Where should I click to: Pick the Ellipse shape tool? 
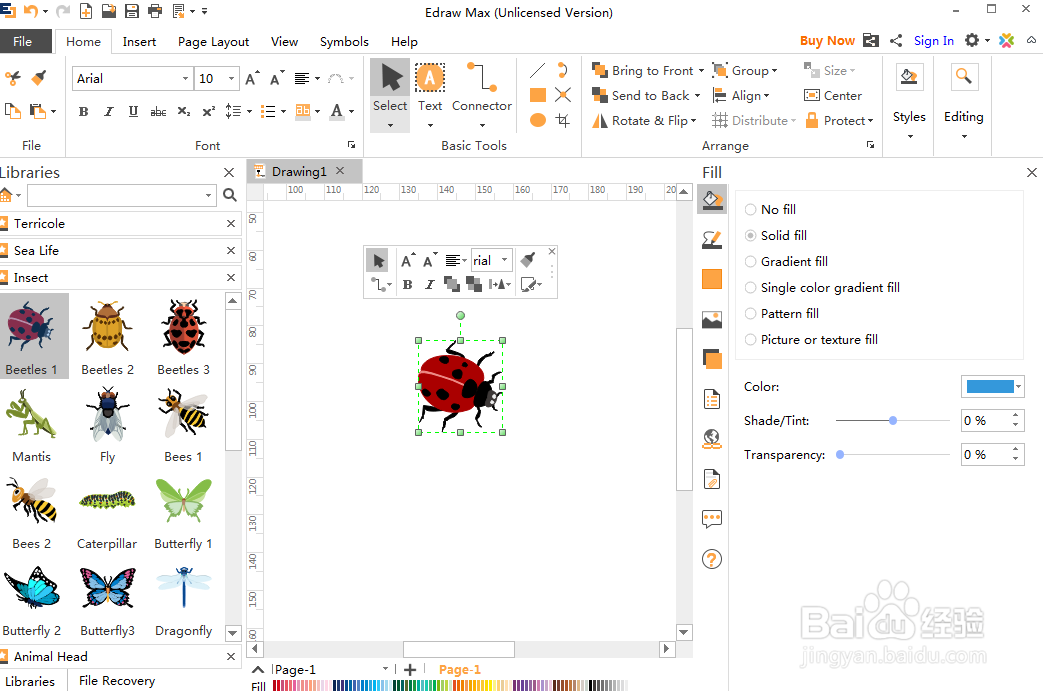(x=537, y=120)
